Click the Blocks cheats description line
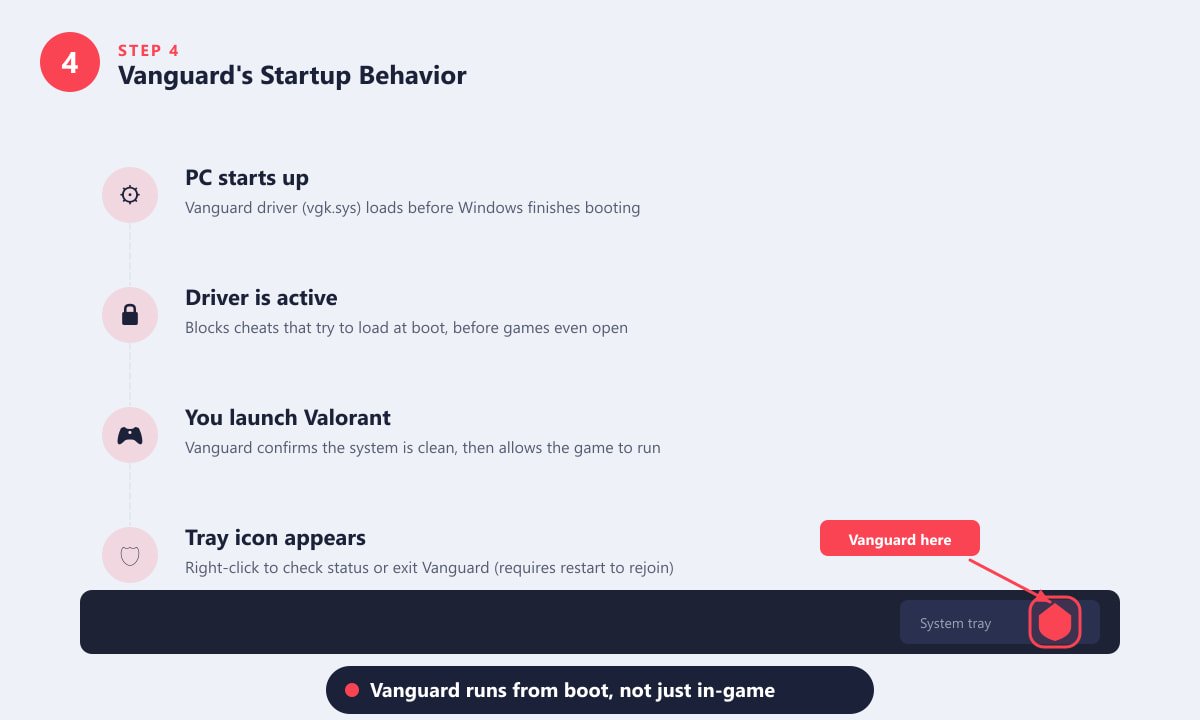 (406, 328)
